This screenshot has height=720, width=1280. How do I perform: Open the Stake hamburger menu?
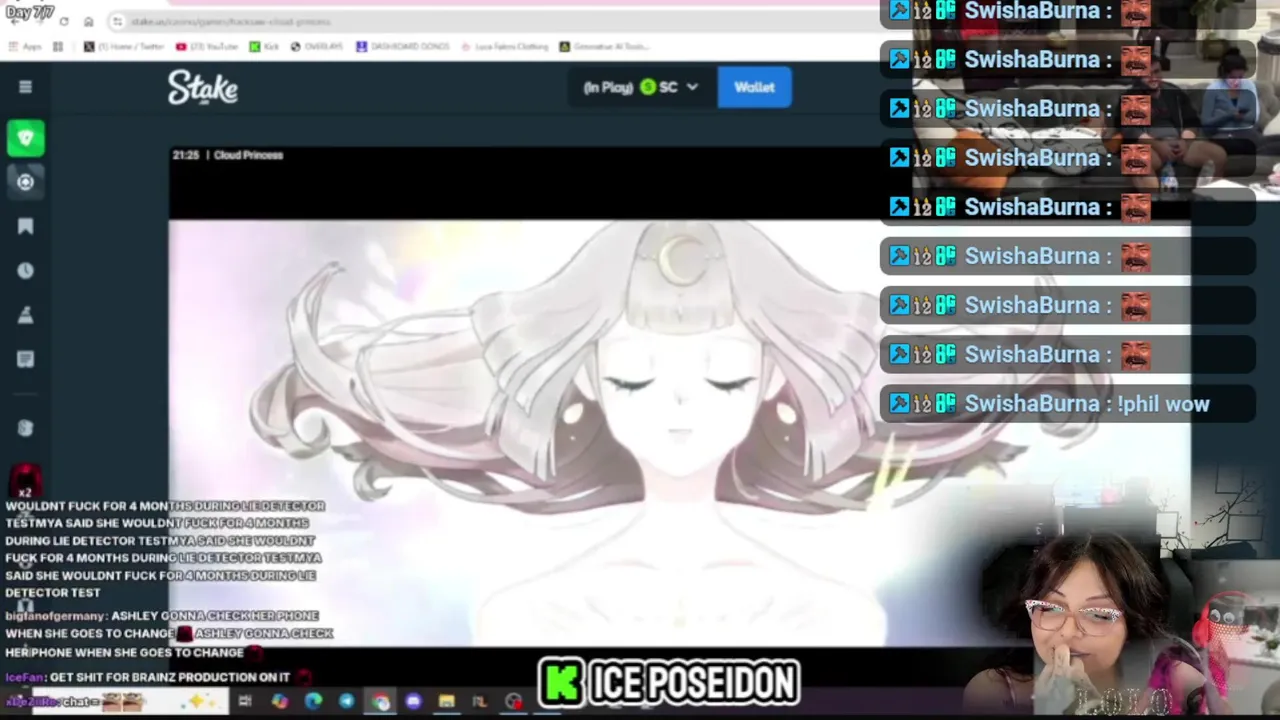(x=25, y=87)
